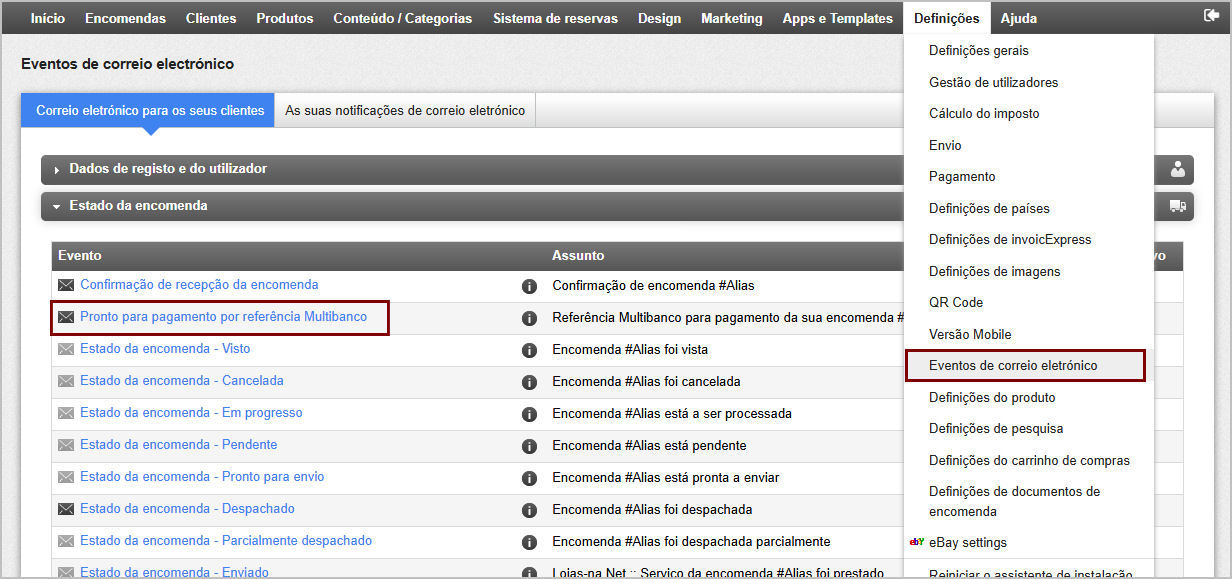Choose Definições de imagens
Viewport: 1232px width, 579px height.
995,272
